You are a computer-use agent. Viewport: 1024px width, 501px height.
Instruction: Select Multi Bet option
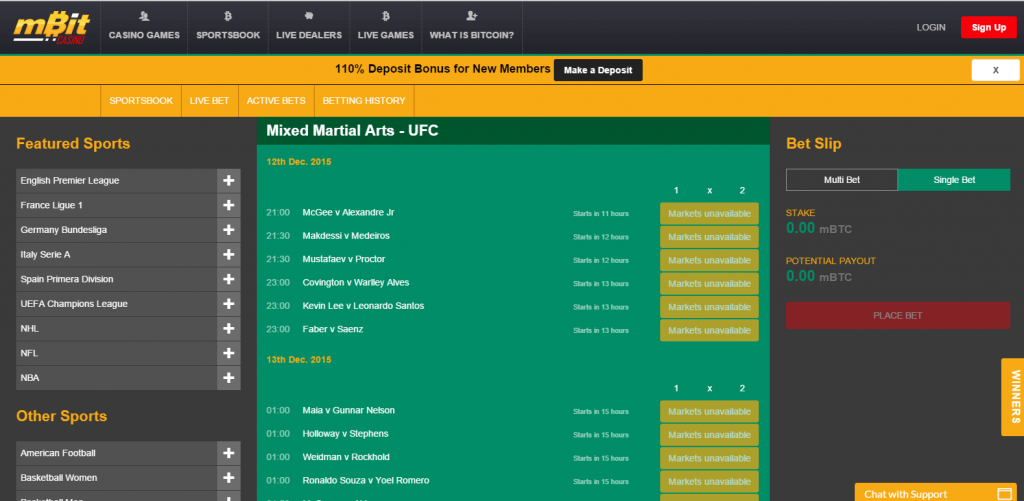pyautogui.click(x=842, y=180)
